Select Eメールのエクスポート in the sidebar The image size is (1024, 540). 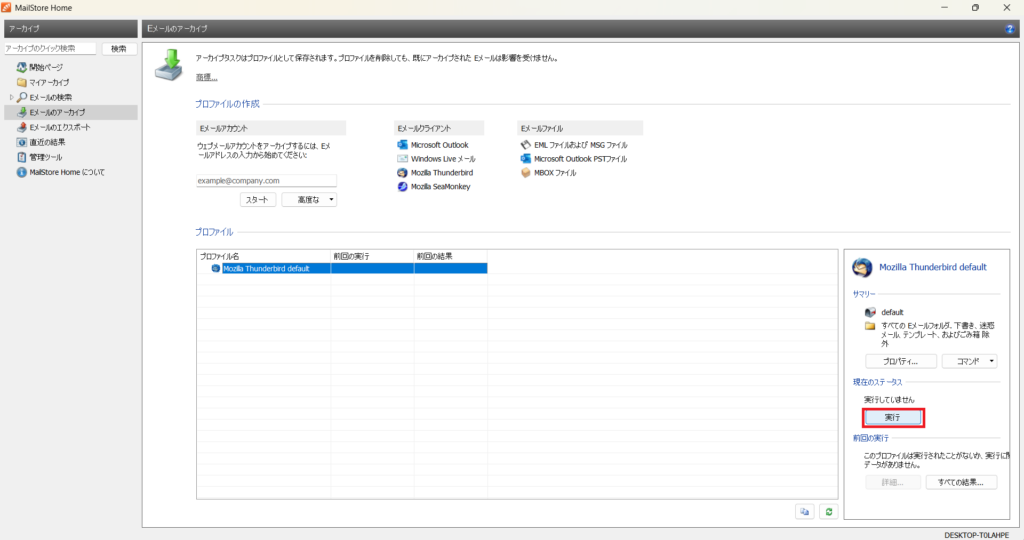point(59,127)
